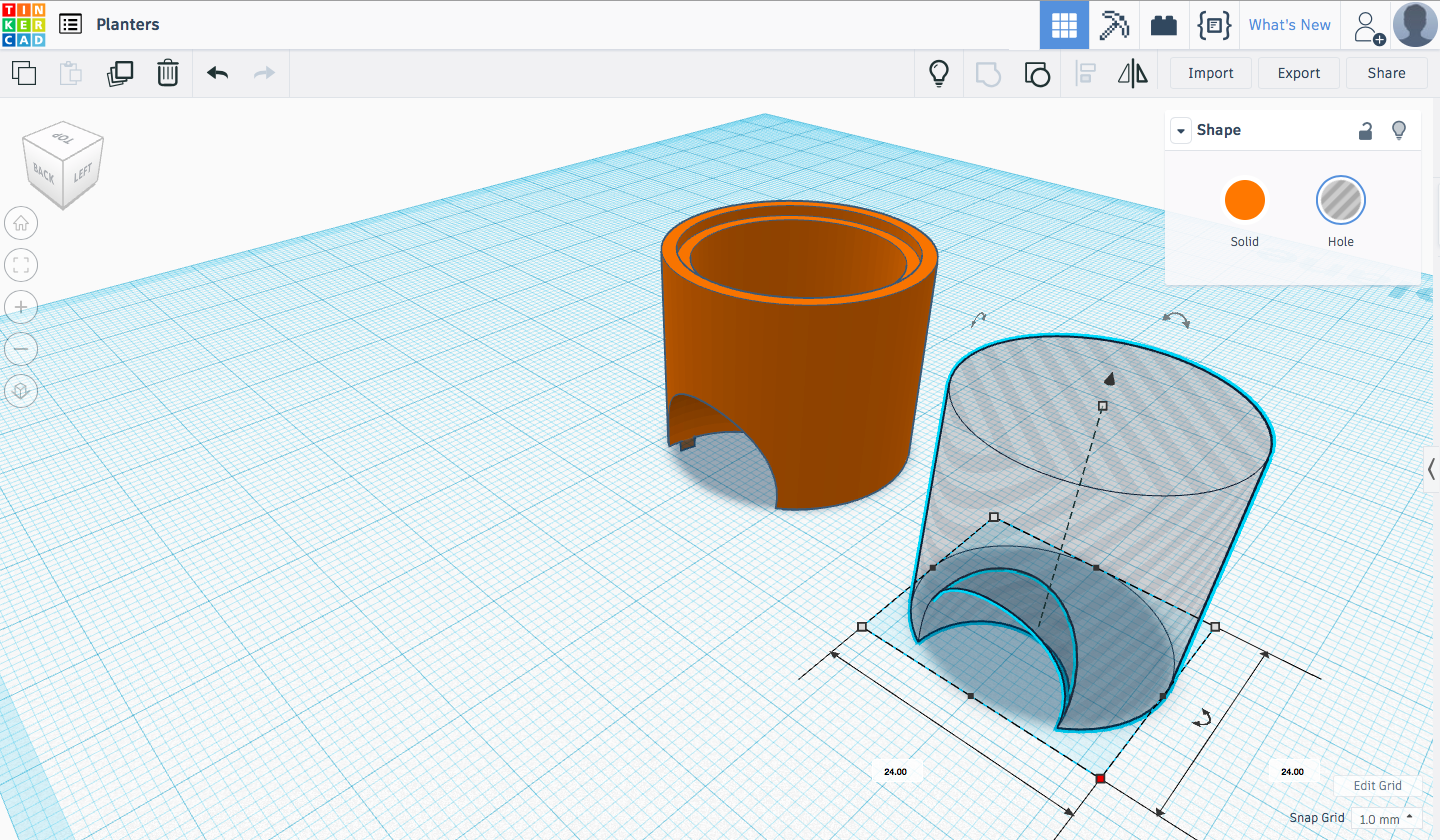Open the Tinkercad logo home link

(x=22, y=24)
